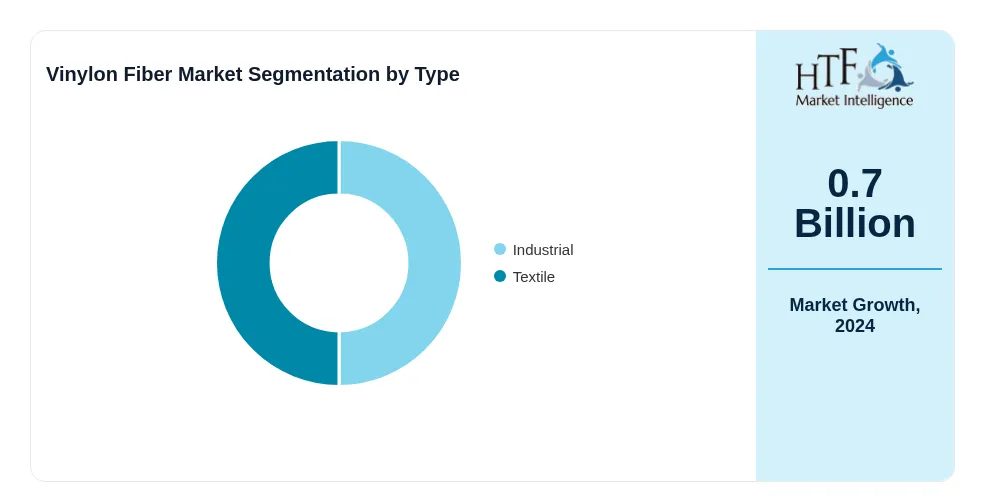Click the top gap between donut segments
The image size is (983, 500).
click(x=339, y=167)
